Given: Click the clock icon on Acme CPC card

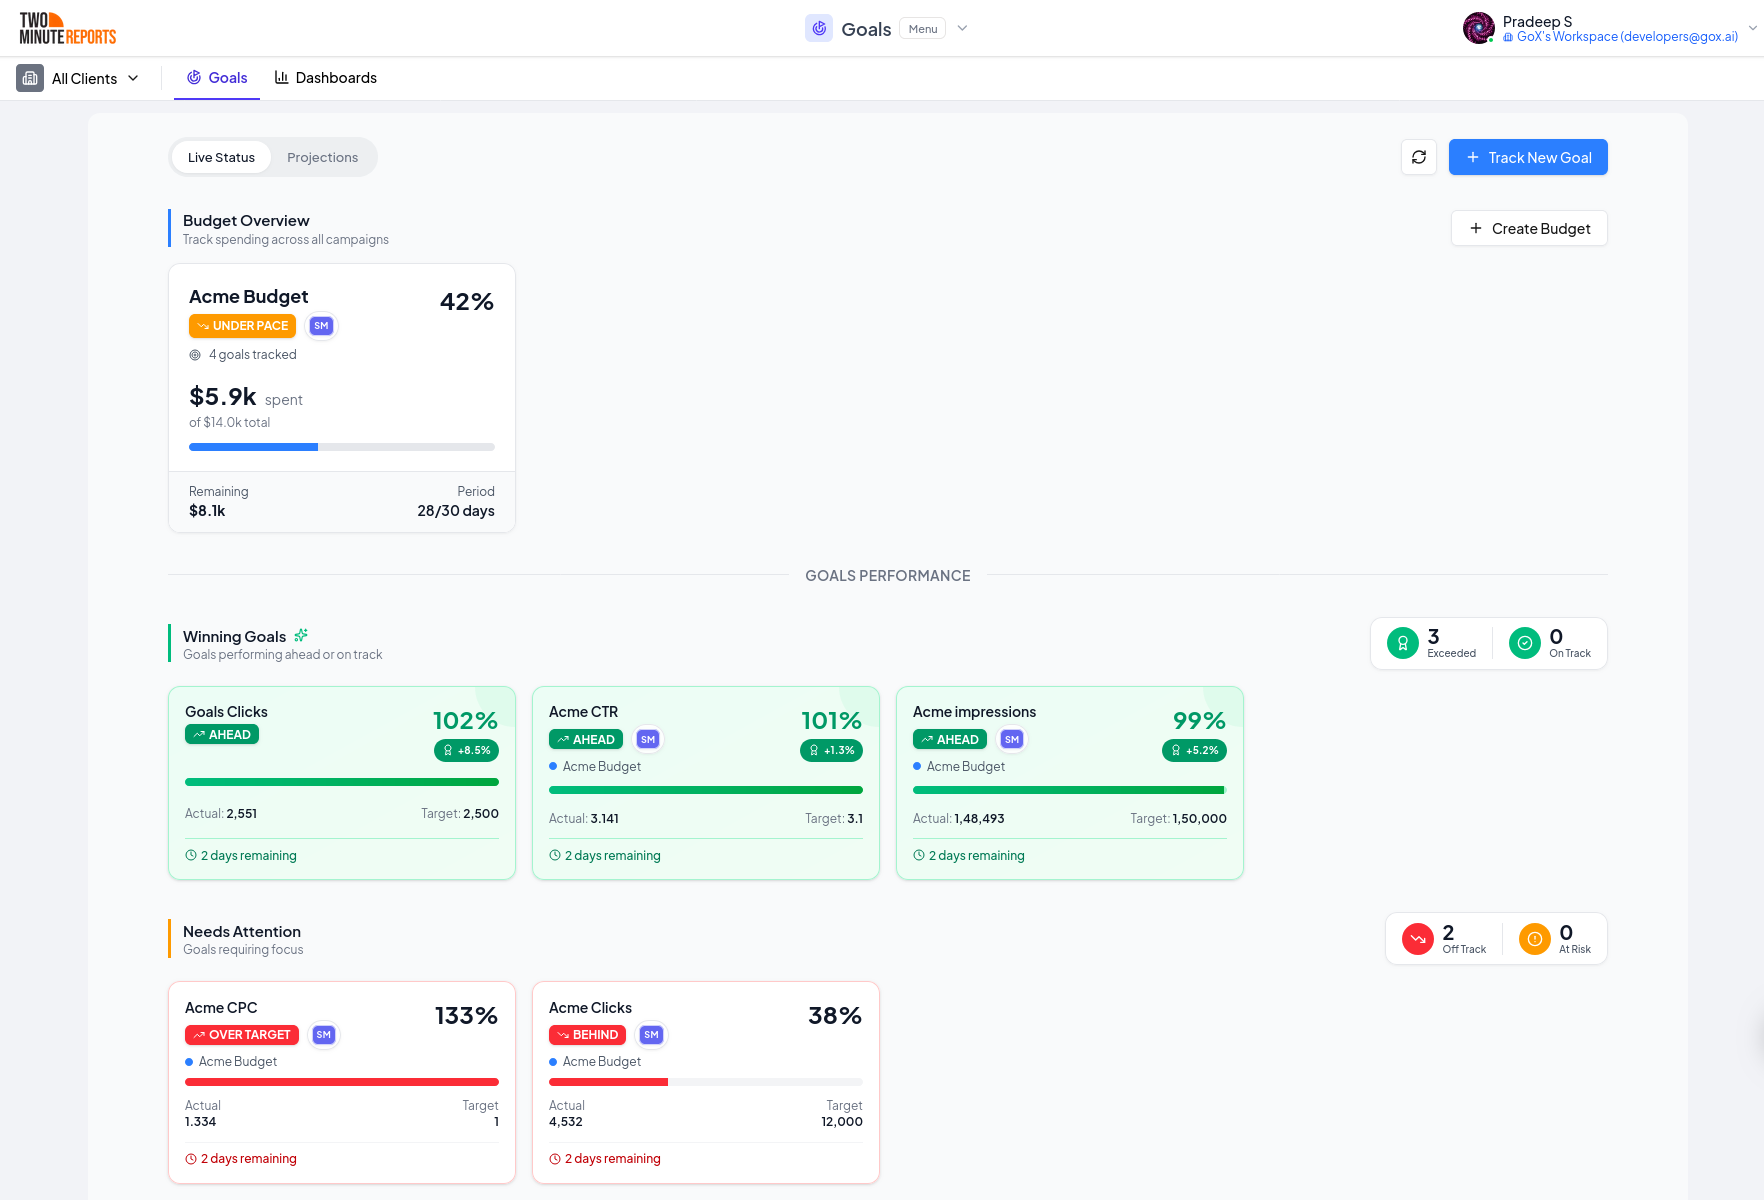Looking at the screenshot, I should point(190,1158).
